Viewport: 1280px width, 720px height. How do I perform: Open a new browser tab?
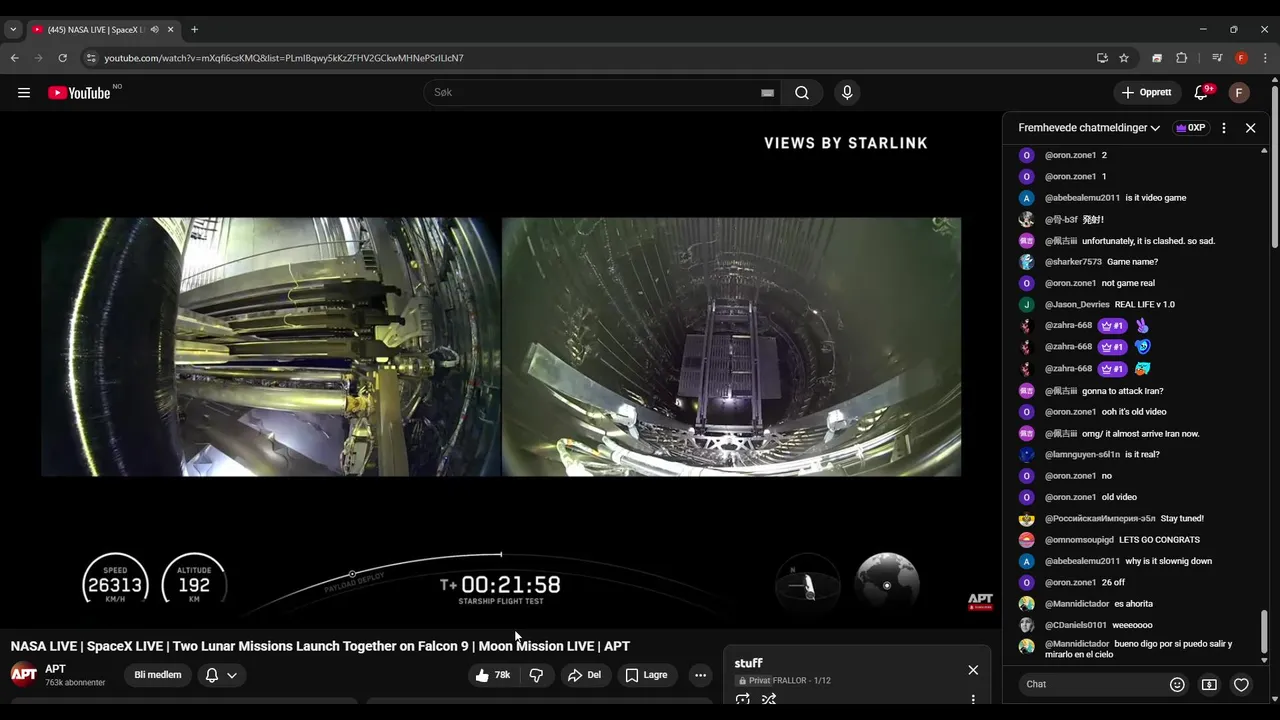coord(194,30)
